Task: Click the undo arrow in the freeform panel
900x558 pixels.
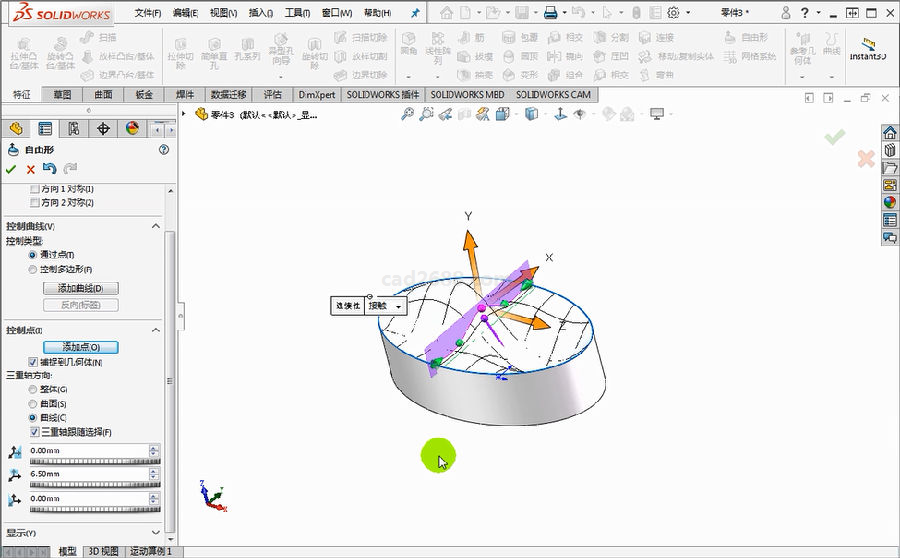Action: point(49,169)
